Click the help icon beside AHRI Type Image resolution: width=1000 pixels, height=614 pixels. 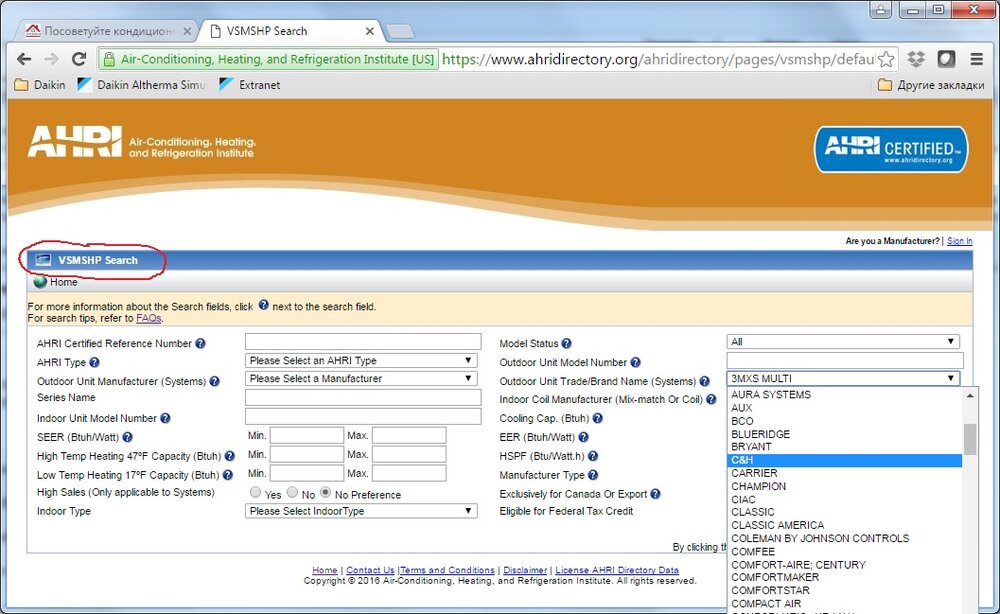[95, 362]
